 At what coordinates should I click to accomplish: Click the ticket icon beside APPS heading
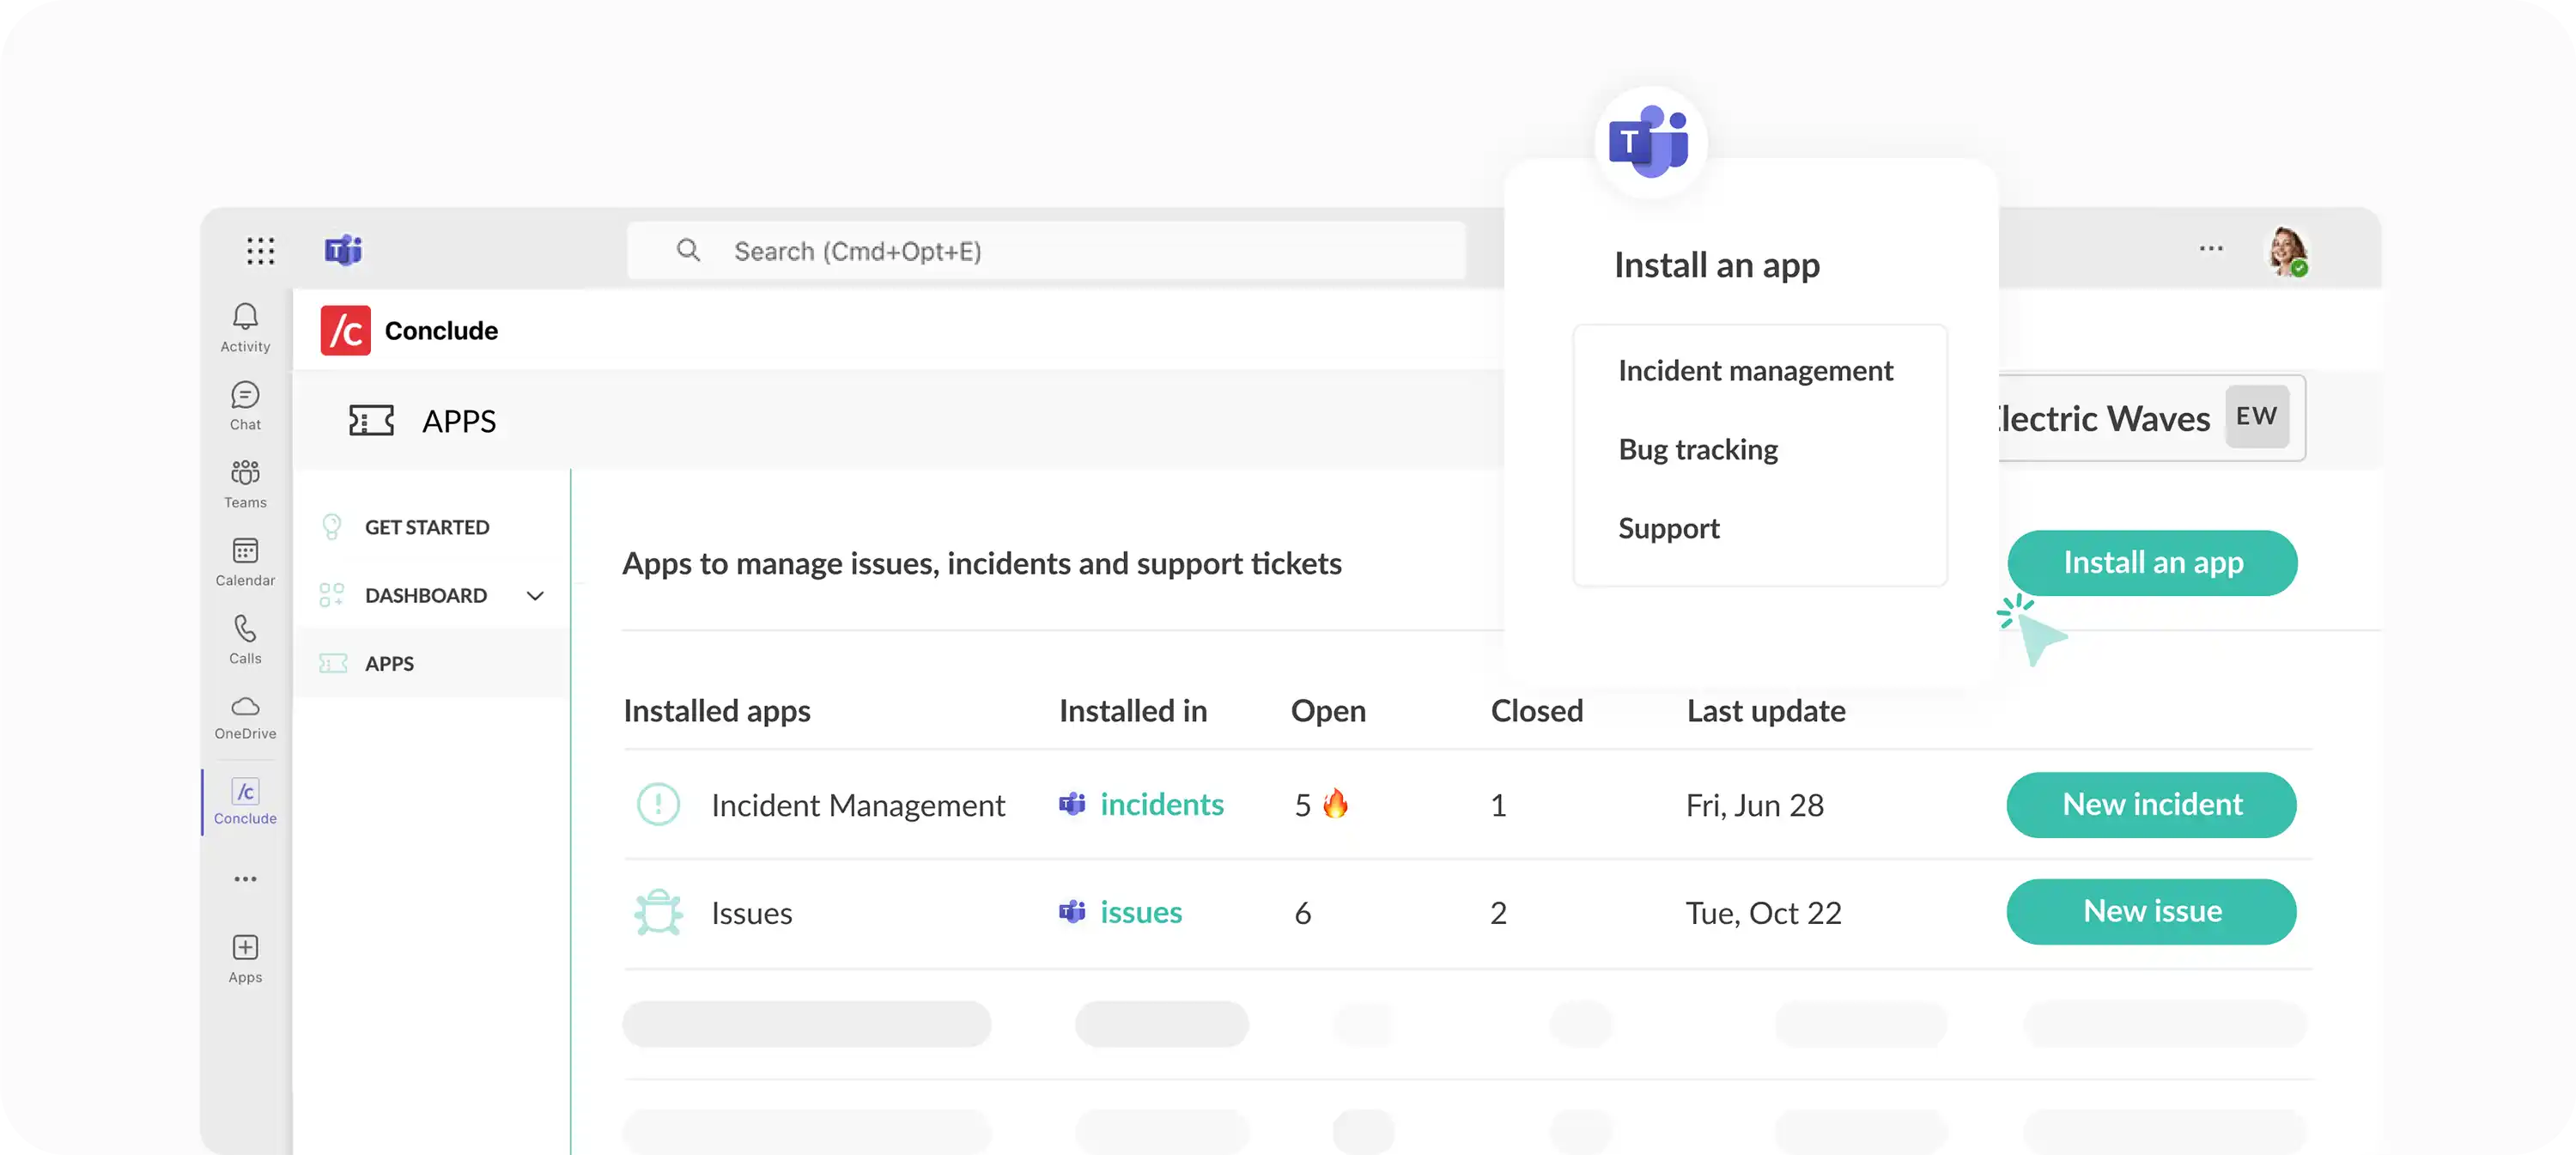pos(371,420)
